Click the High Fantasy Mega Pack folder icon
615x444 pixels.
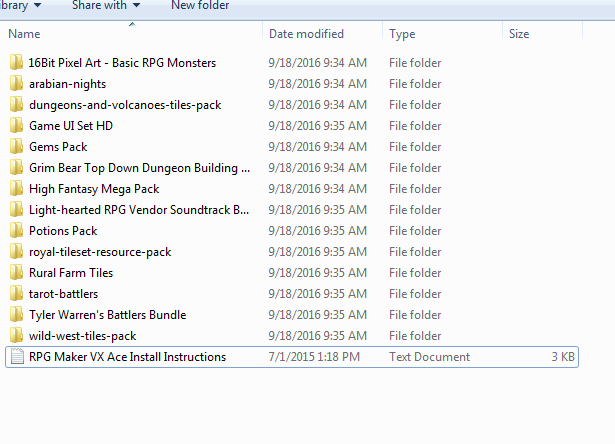pos(16,189)
